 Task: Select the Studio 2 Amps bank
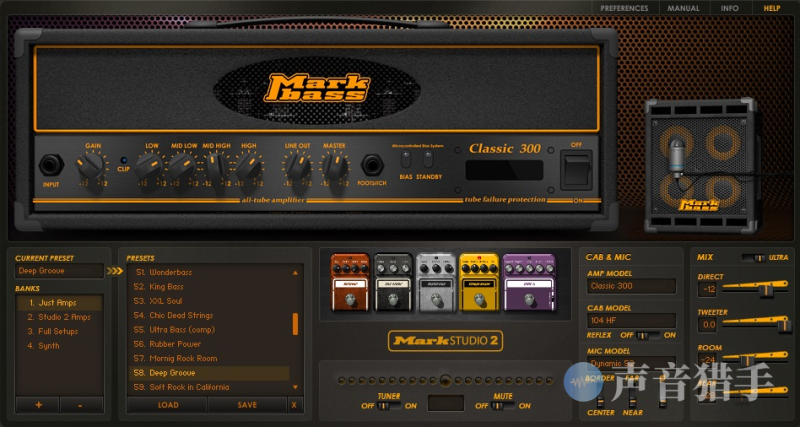click(60, 317)
